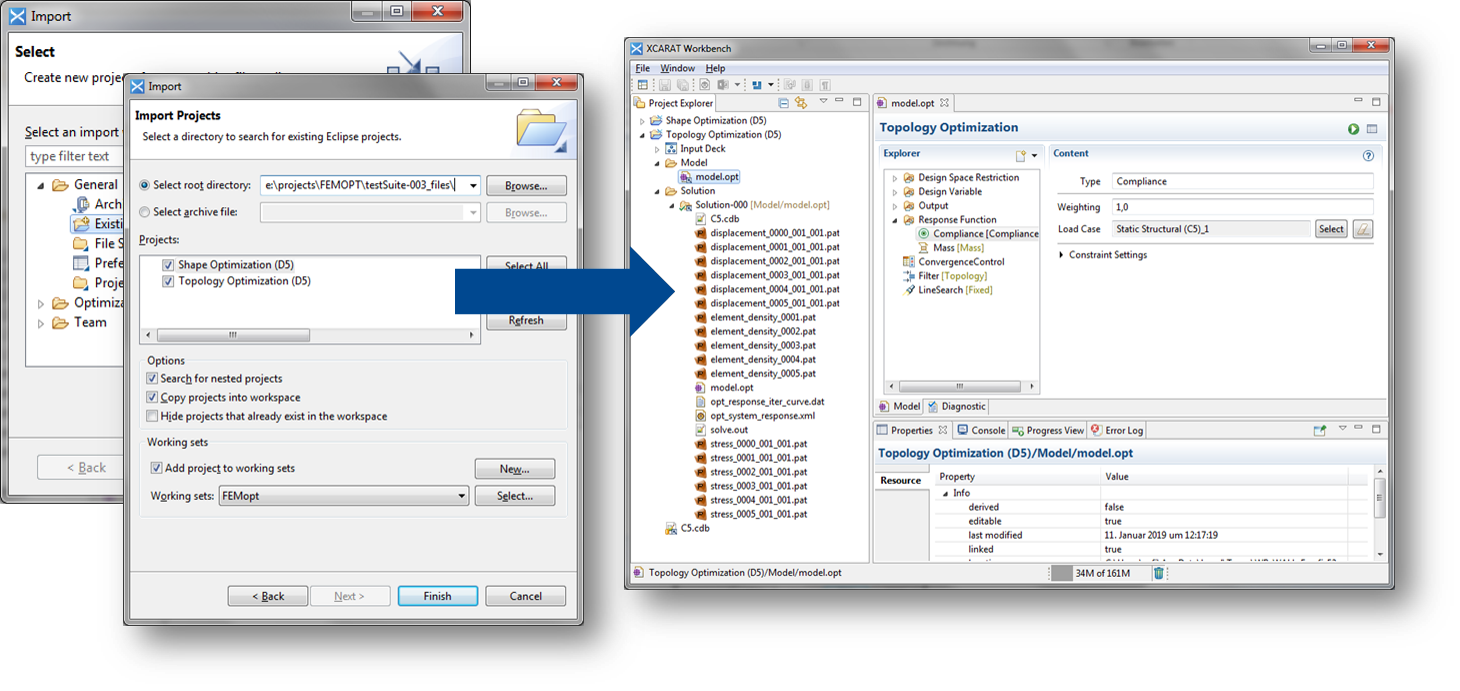Toggle Search for nested projects checkbox

[x=152, y=379]
